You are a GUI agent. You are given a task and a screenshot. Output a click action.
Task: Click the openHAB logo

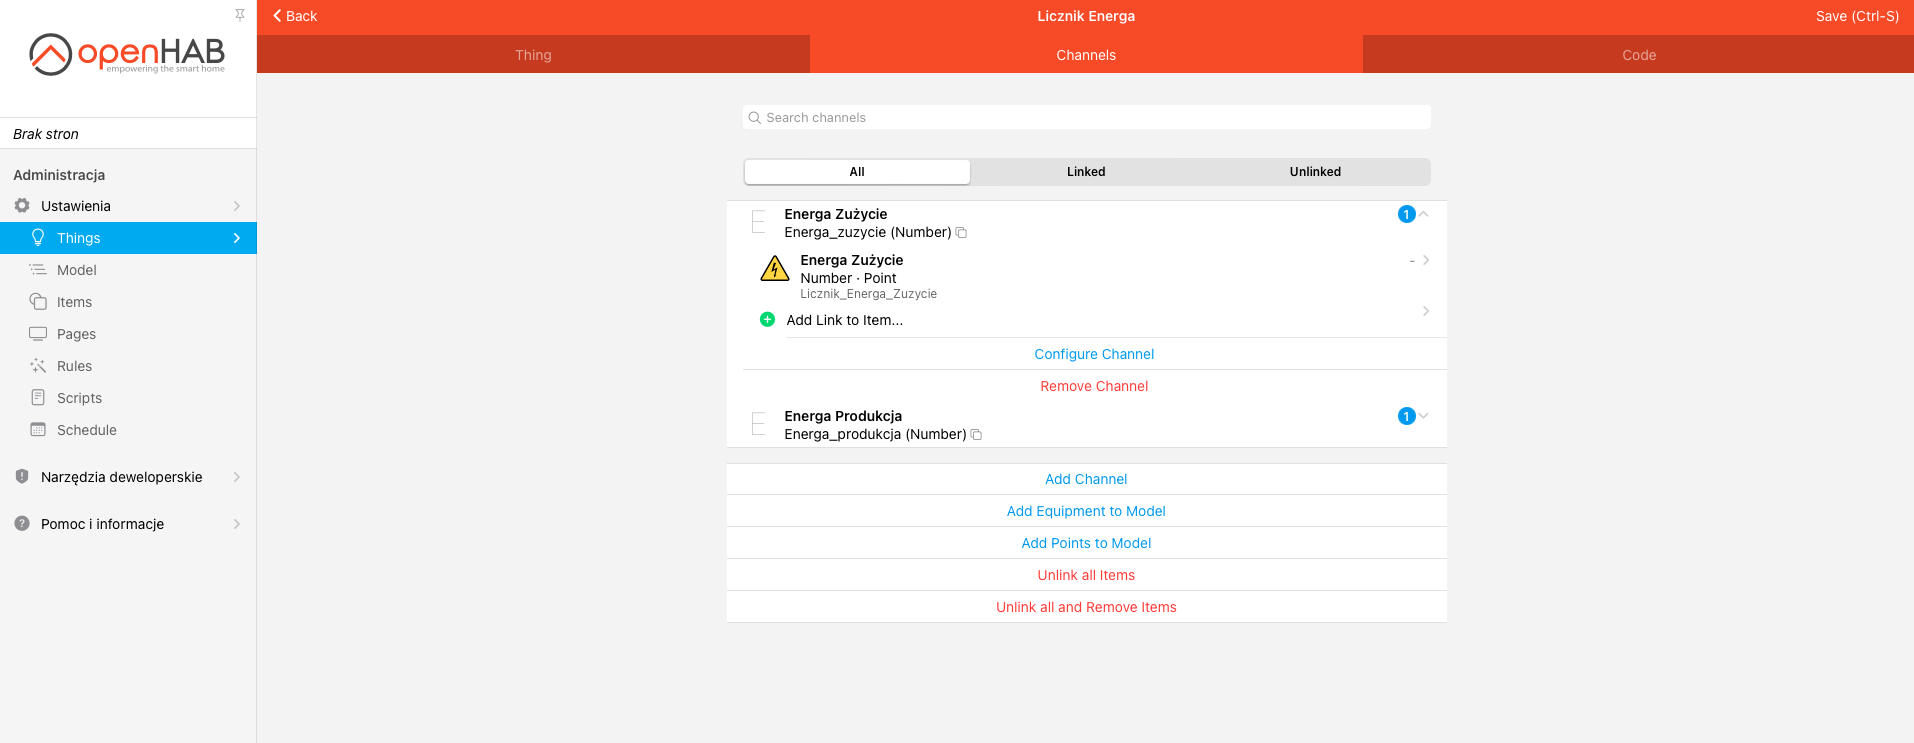pos(127,55)
